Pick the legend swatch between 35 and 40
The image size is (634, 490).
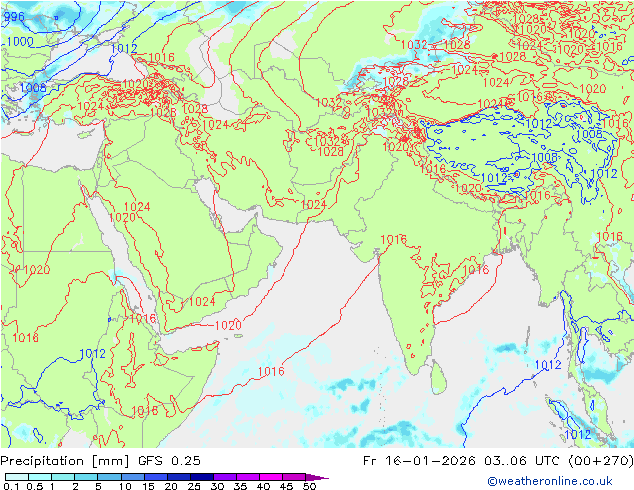(x=248, y=477)
